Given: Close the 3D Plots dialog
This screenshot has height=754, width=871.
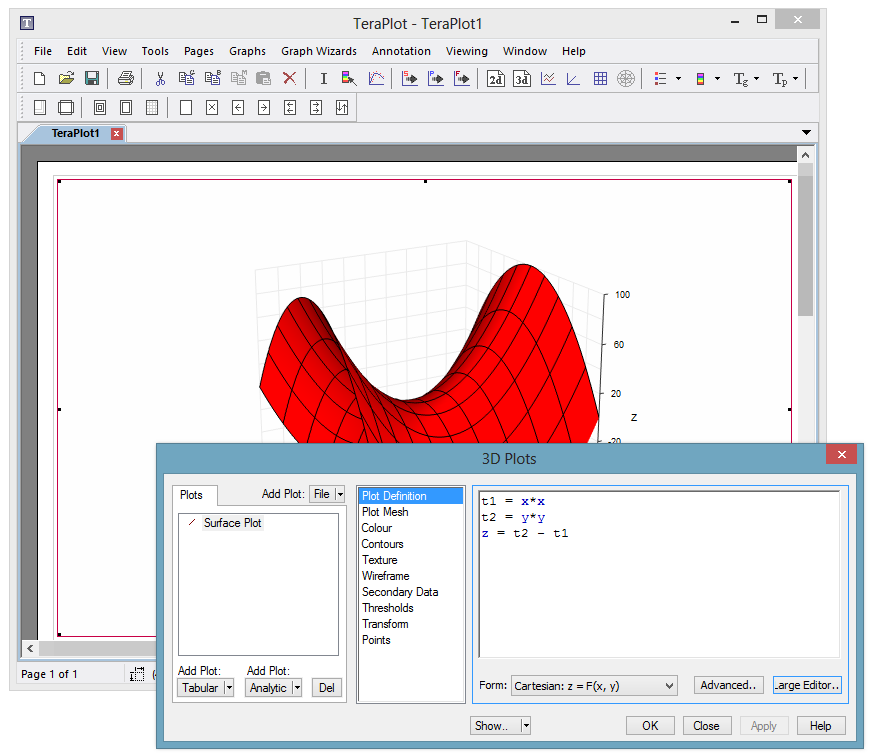Looking at the screenshot, I should click(x=842, y=455).
